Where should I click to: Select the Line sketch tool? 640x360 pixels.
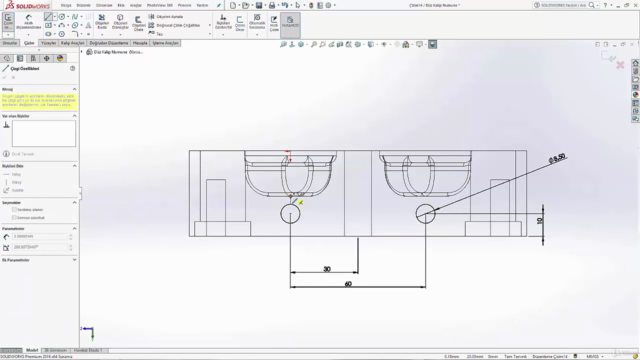[x=48, y=17]
